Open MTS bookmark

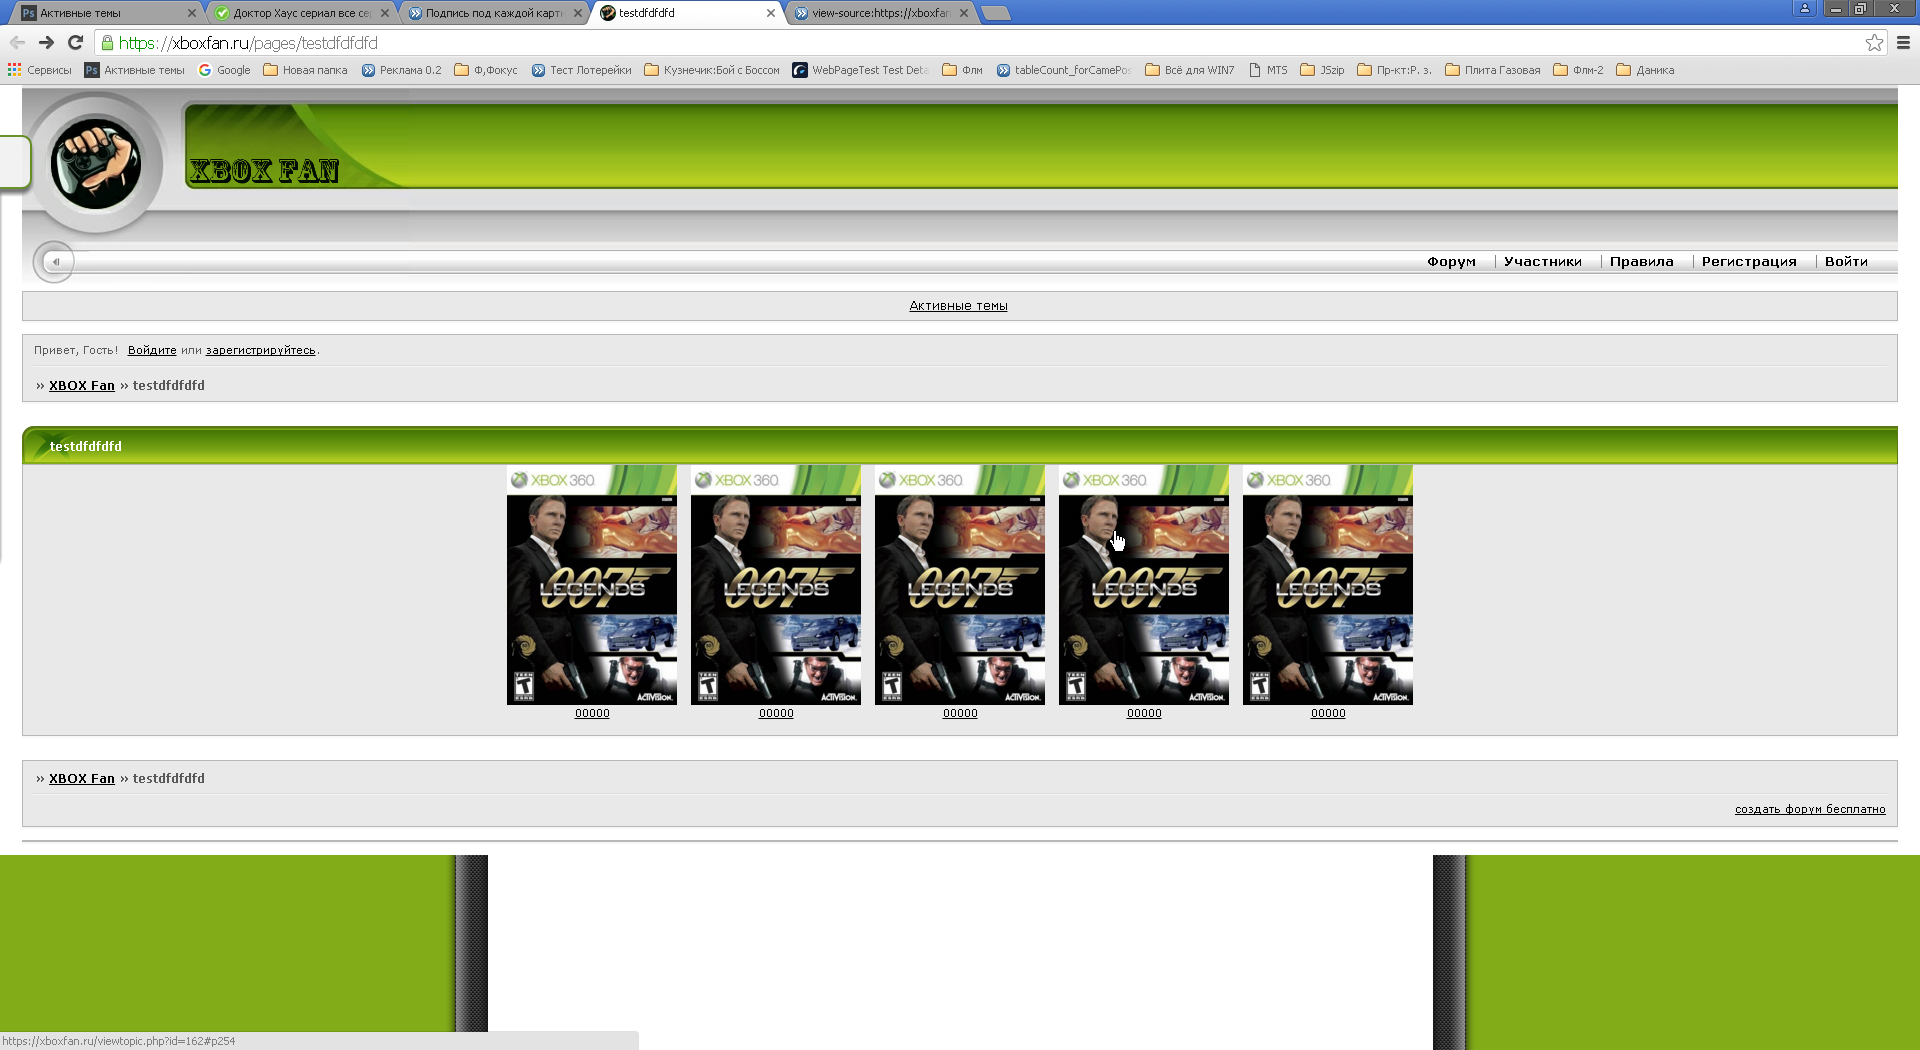click(x=1268, y=70)
